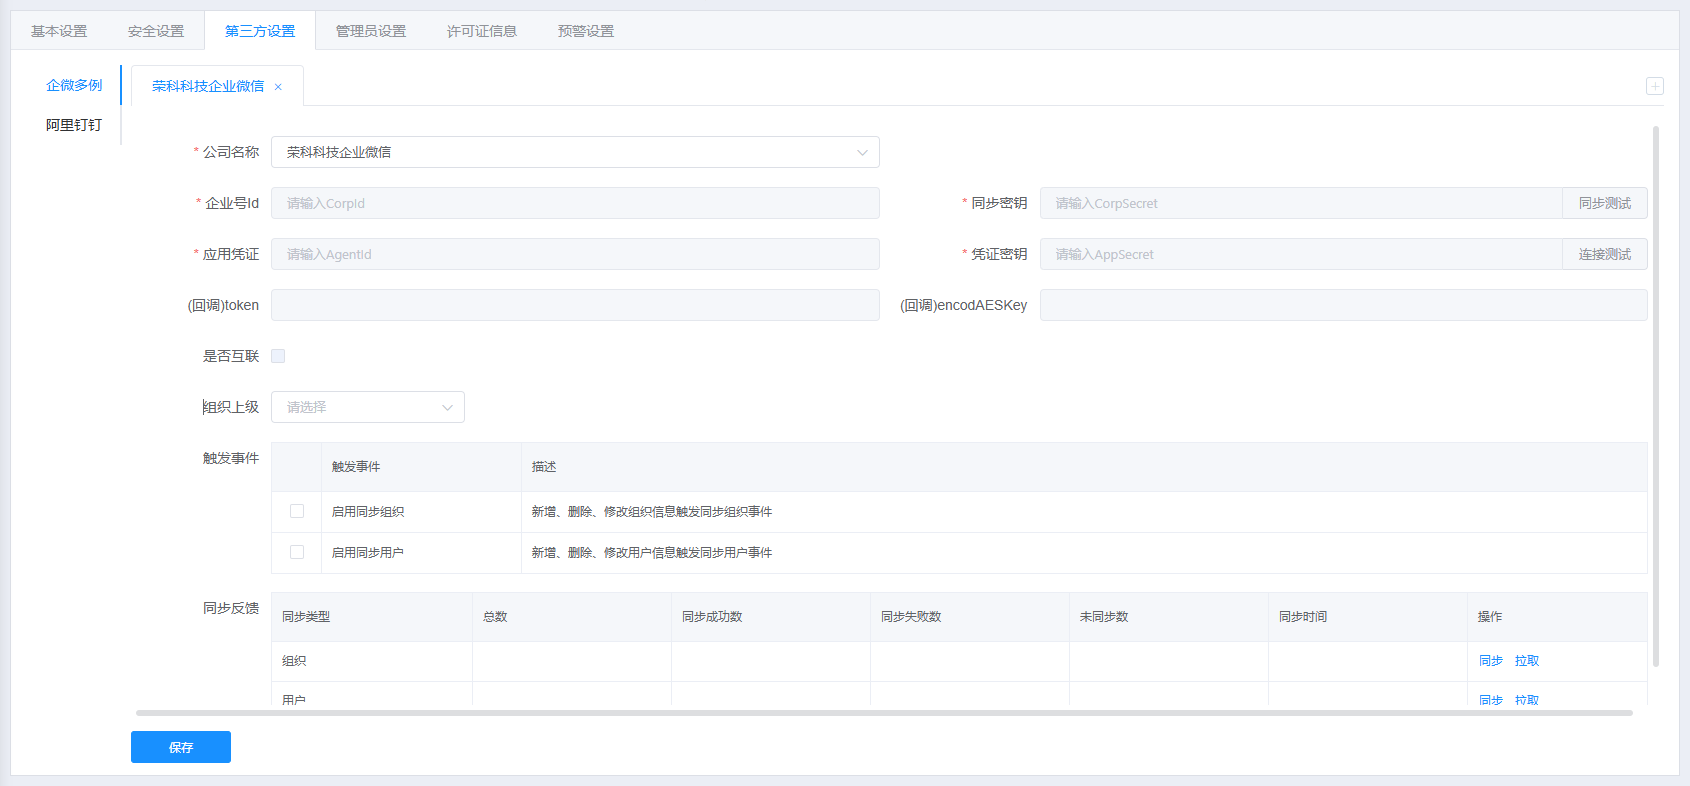Open the 公司名称 dropdown
Screen dimensions: 1690x786
click(575, 152)
